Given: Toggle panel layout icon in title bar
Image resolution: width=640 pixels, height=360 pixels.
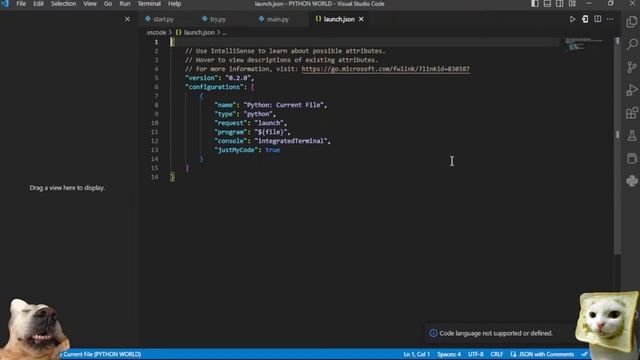Looking at the screenshot, I should 547,4.
